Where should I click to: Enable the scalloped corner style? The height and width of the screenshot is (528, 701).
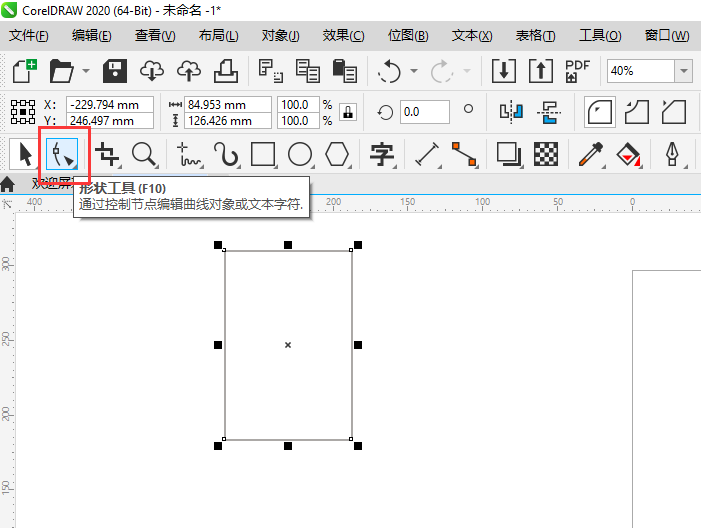(x=637, y=111)
